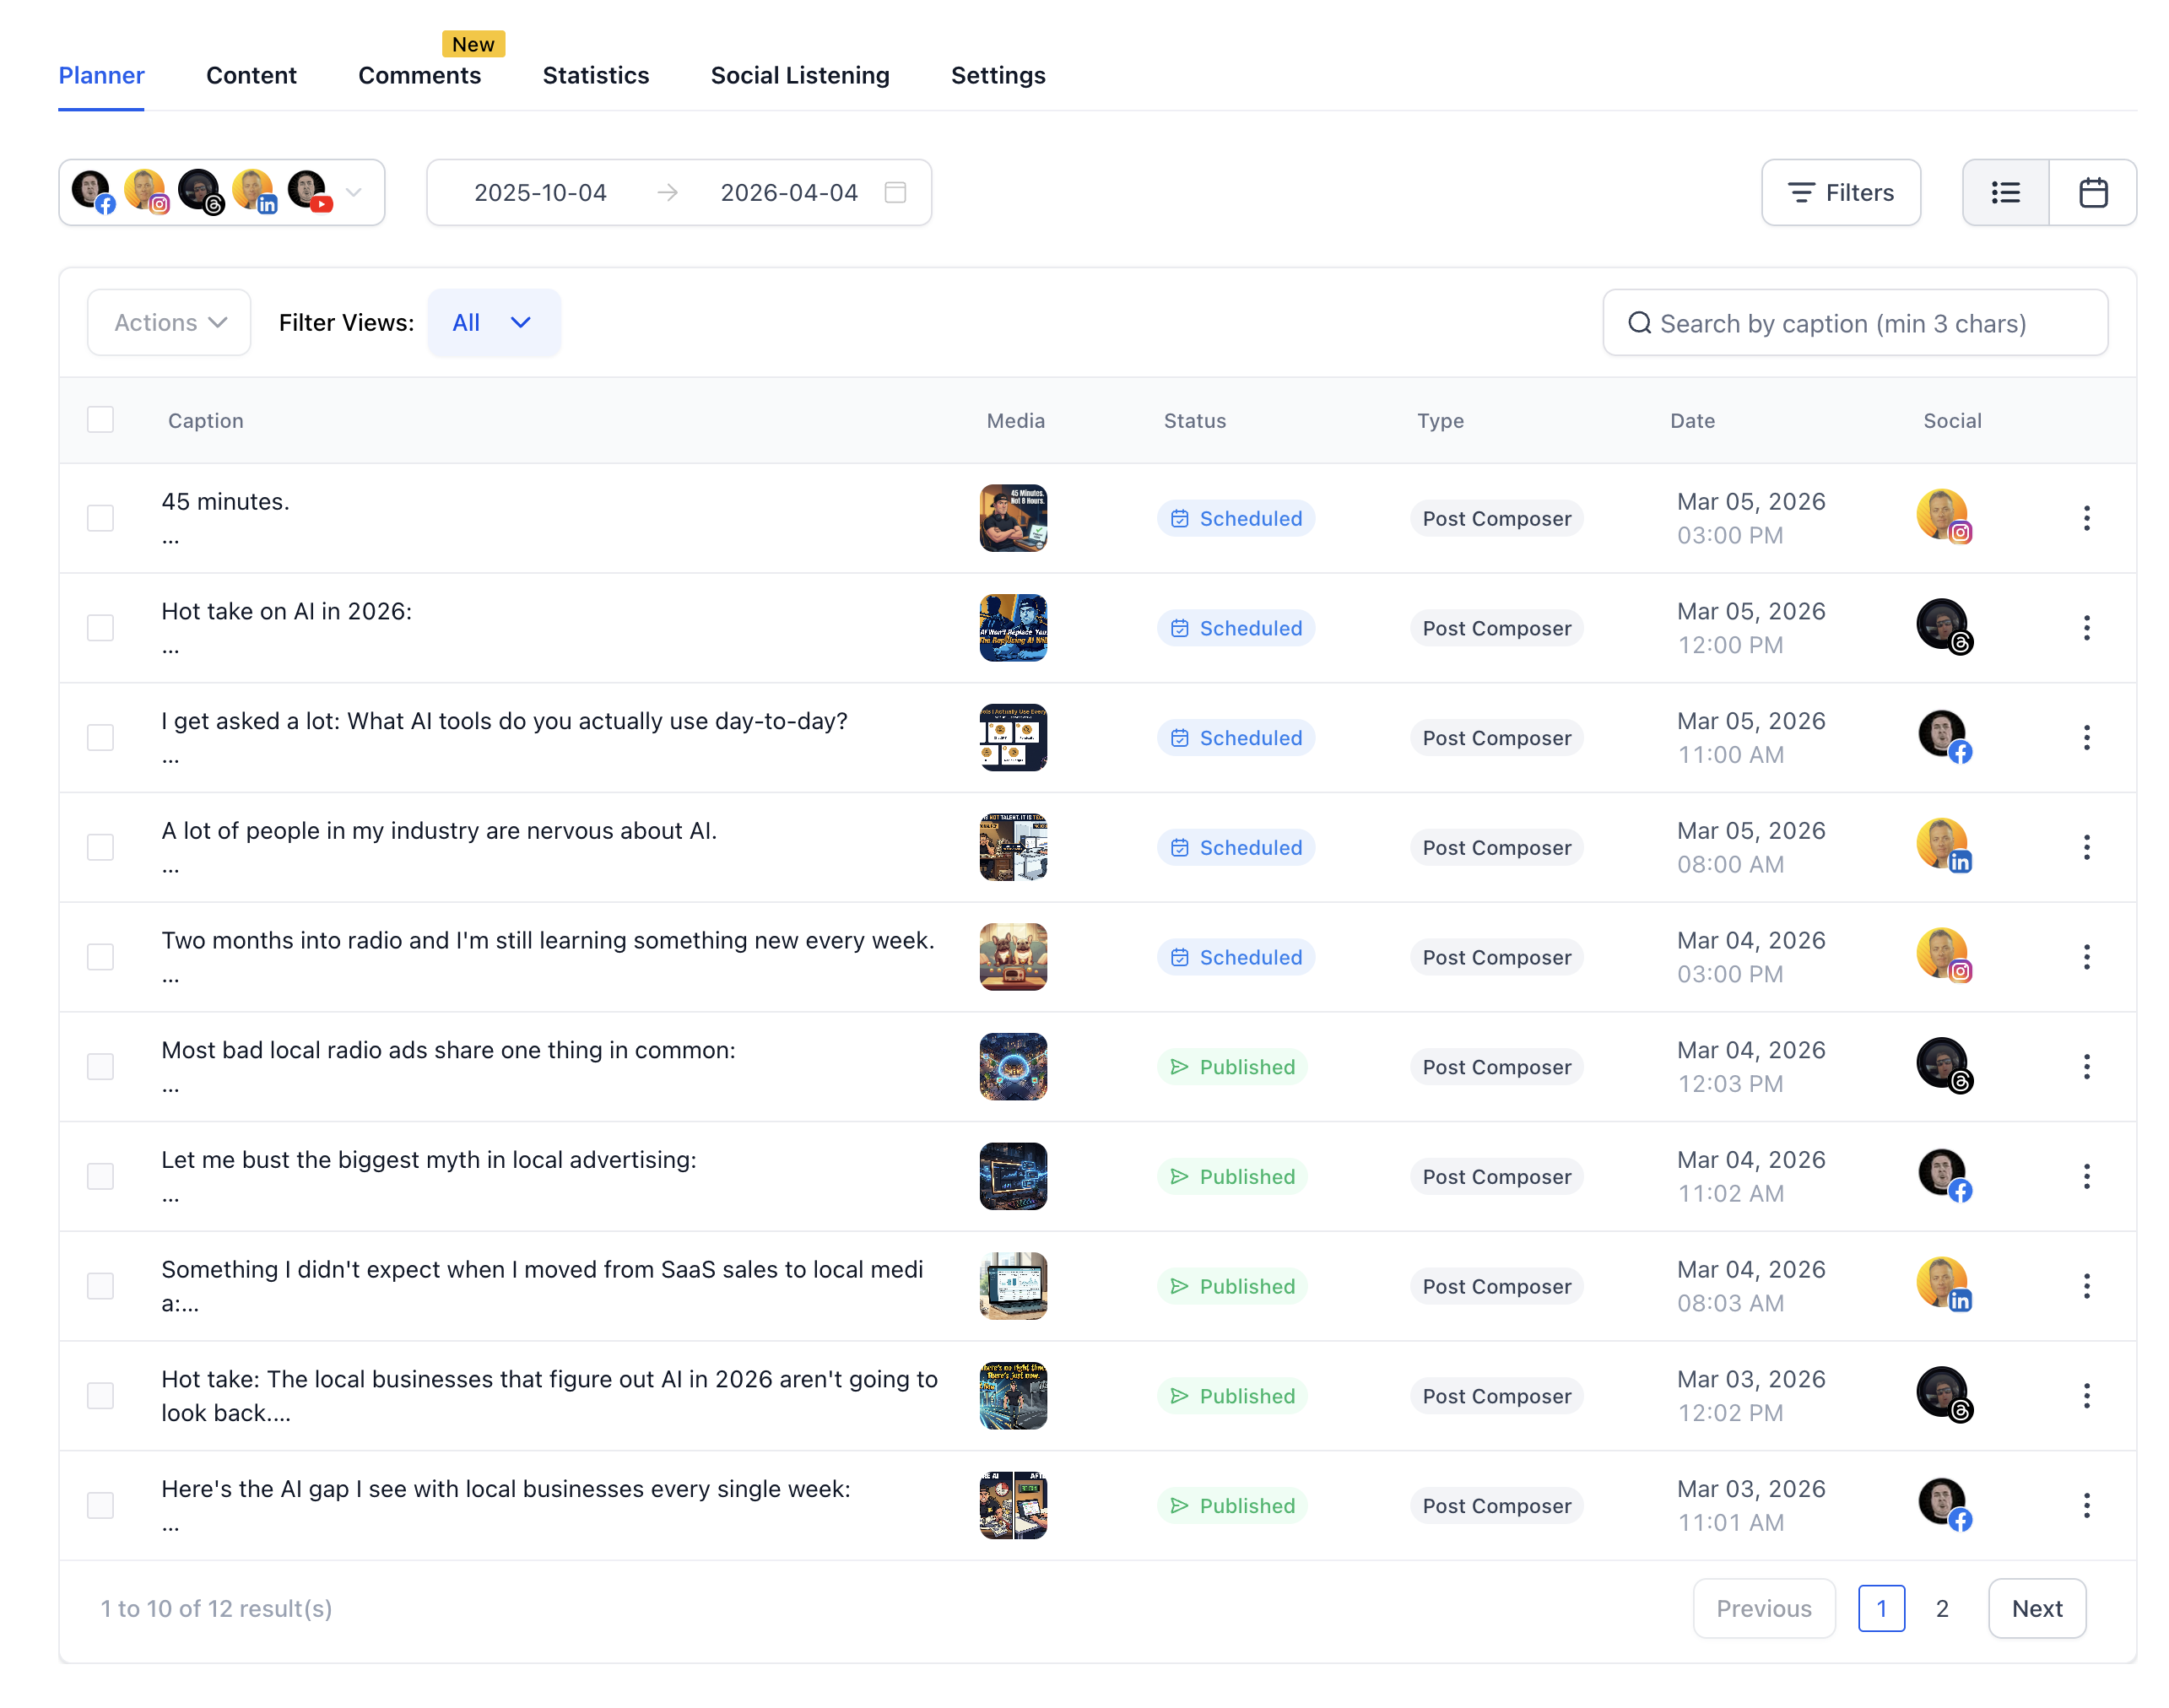Open the Social Listening tab
2169x1708 pixels.
pyautogui.click(x=800, y=75)
